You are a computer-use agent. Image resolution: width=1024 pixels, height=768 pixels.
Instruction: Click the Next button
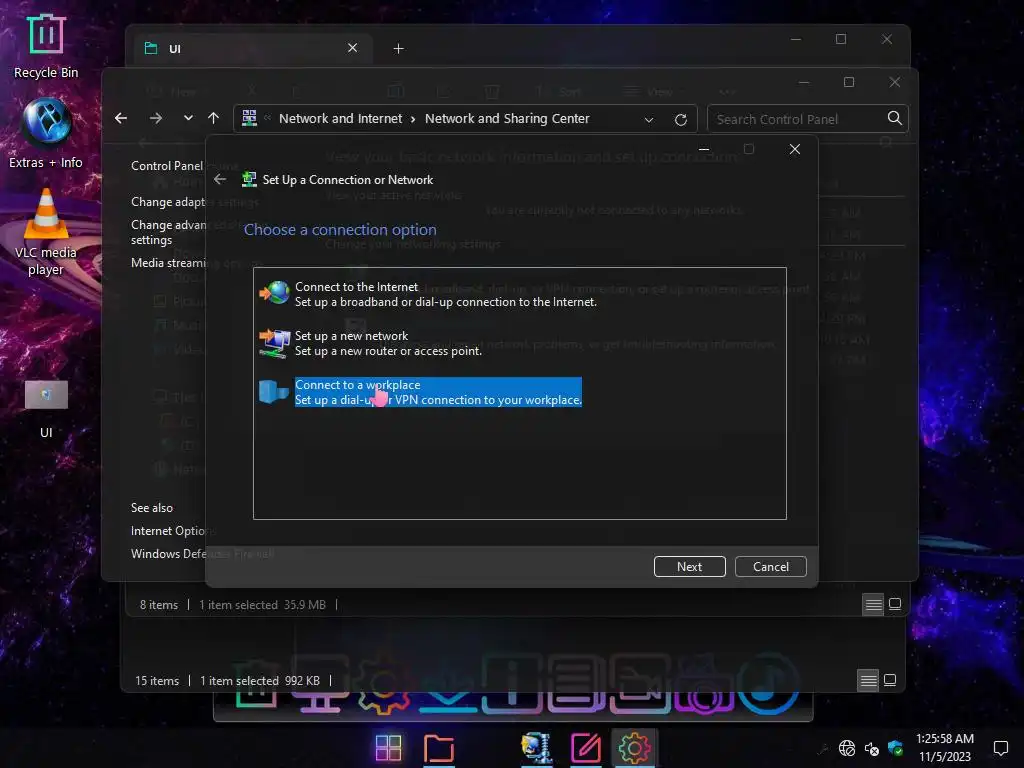(690, 566)
